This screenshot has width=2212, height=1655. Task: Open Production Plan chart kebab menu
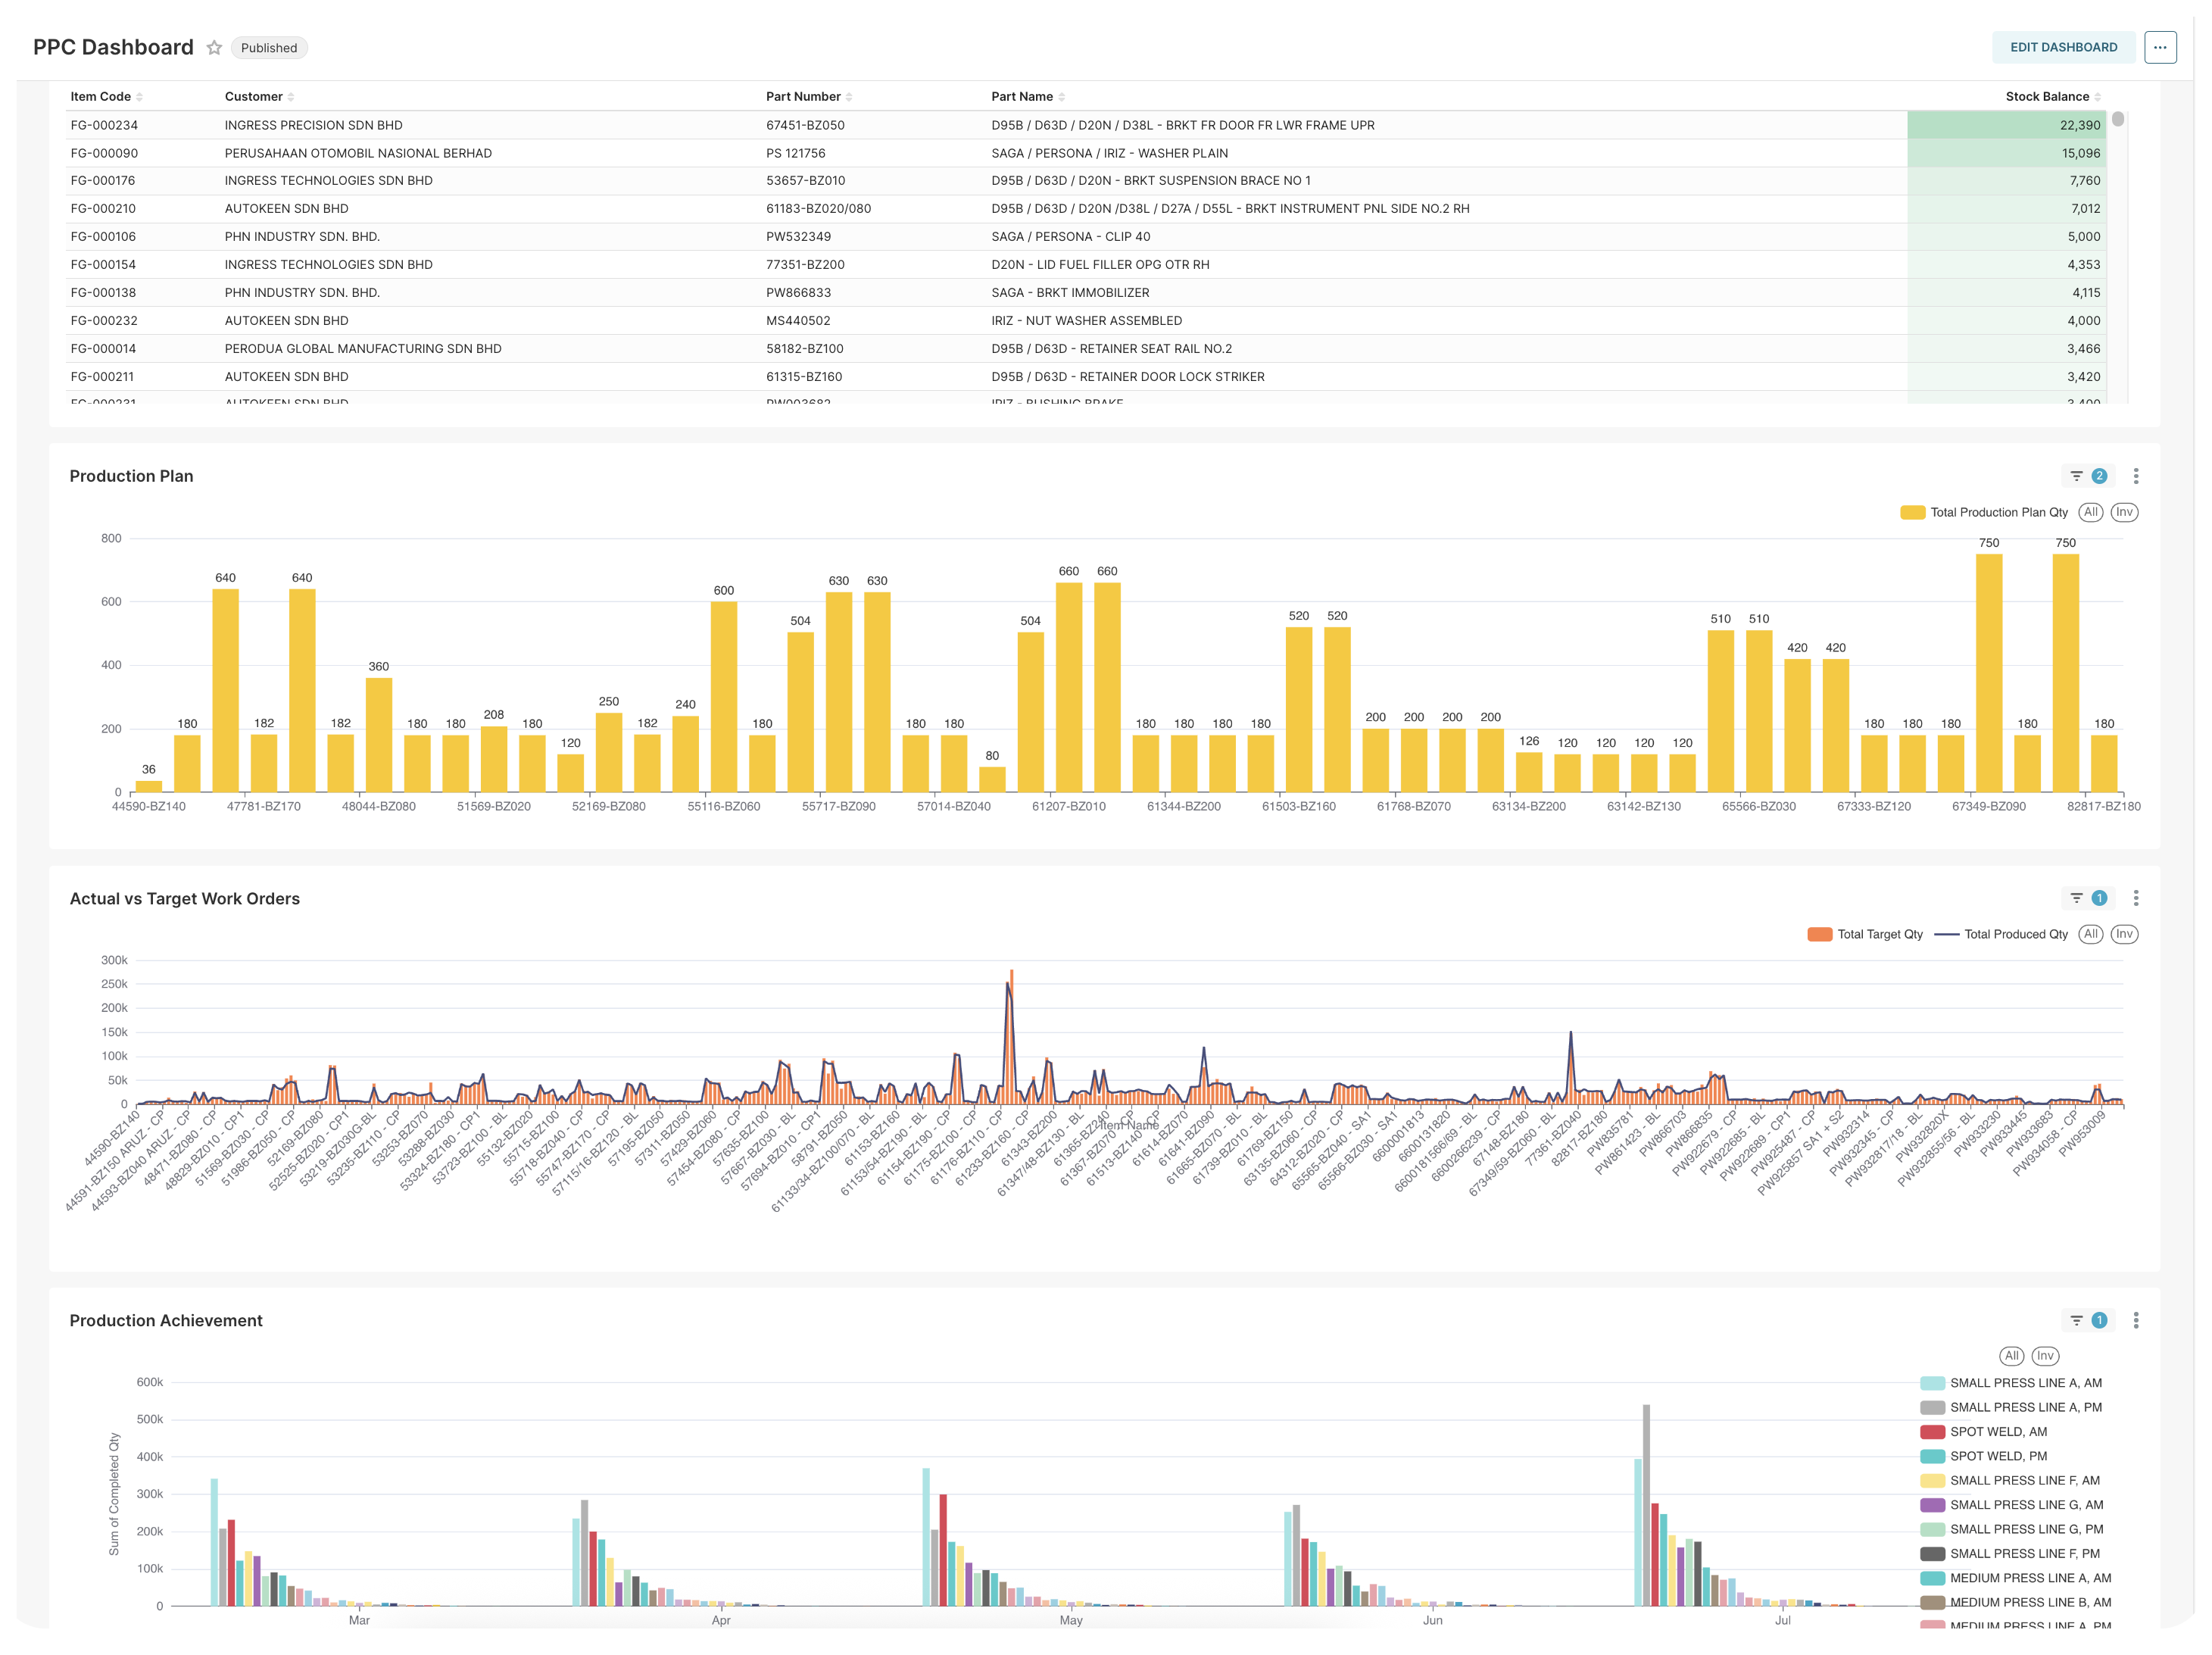point(2136,476)
